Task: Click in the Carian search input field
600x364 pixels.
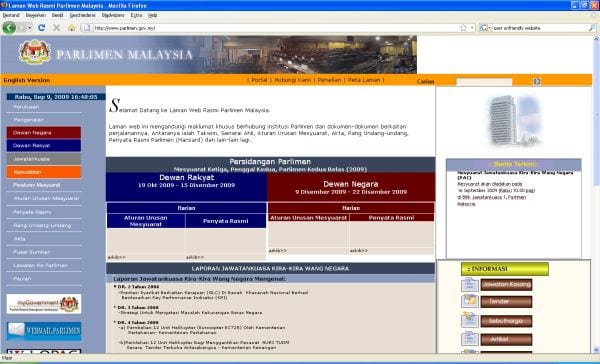Action: [484, 82]
